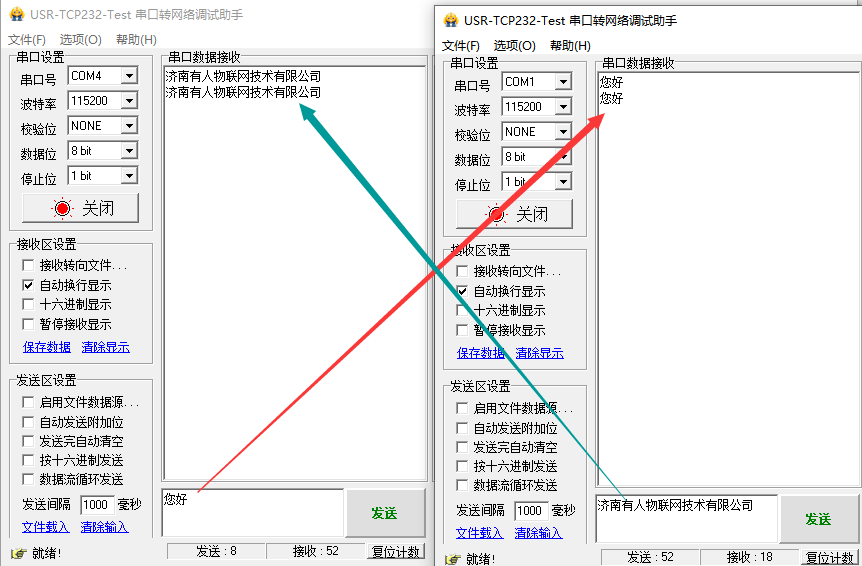Click the pointing-hand status icon in the left window
The image size is (862, 566).
click(x=18, y=553)
